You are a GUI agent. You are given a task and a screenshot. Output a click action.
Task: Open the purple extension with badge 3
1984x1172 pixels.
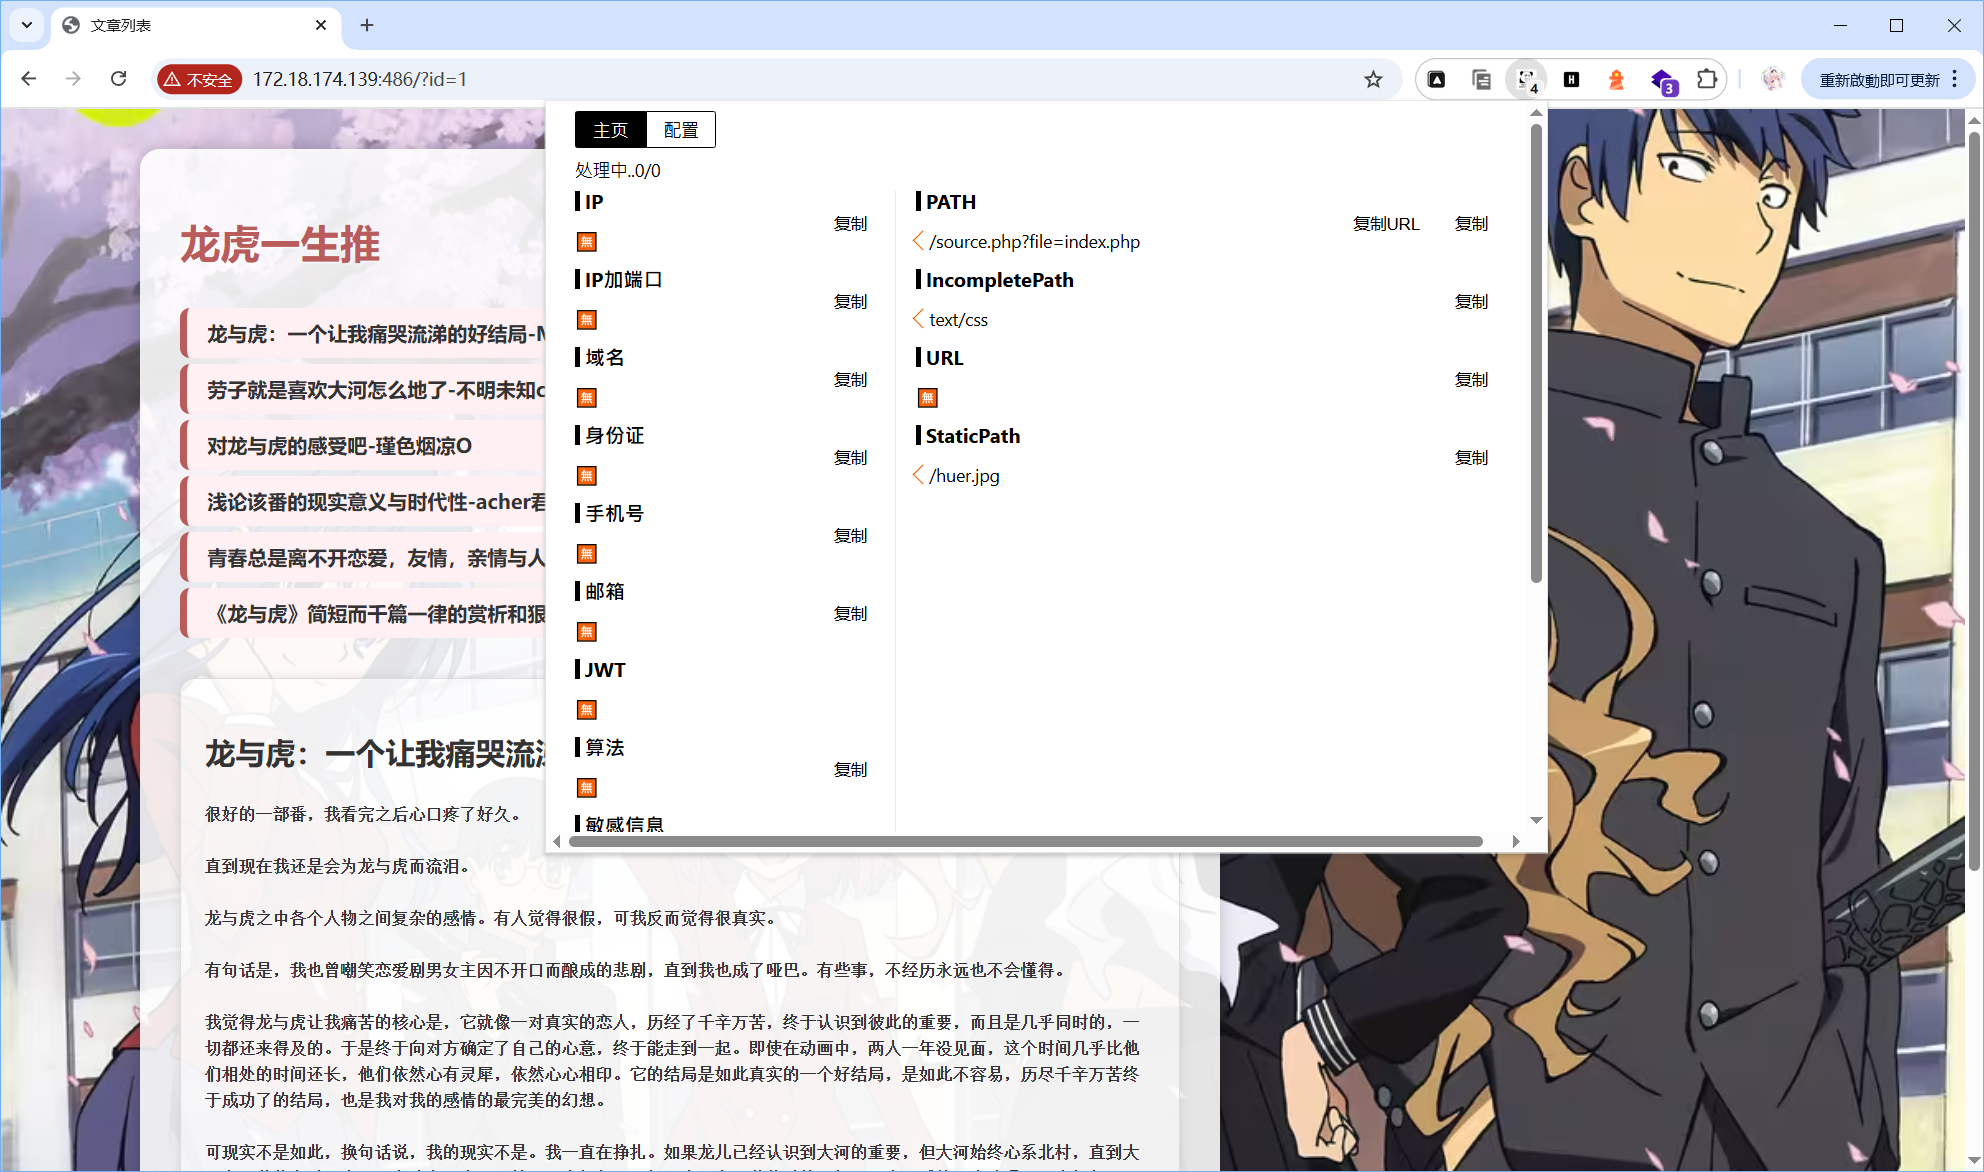(1663, 80)
